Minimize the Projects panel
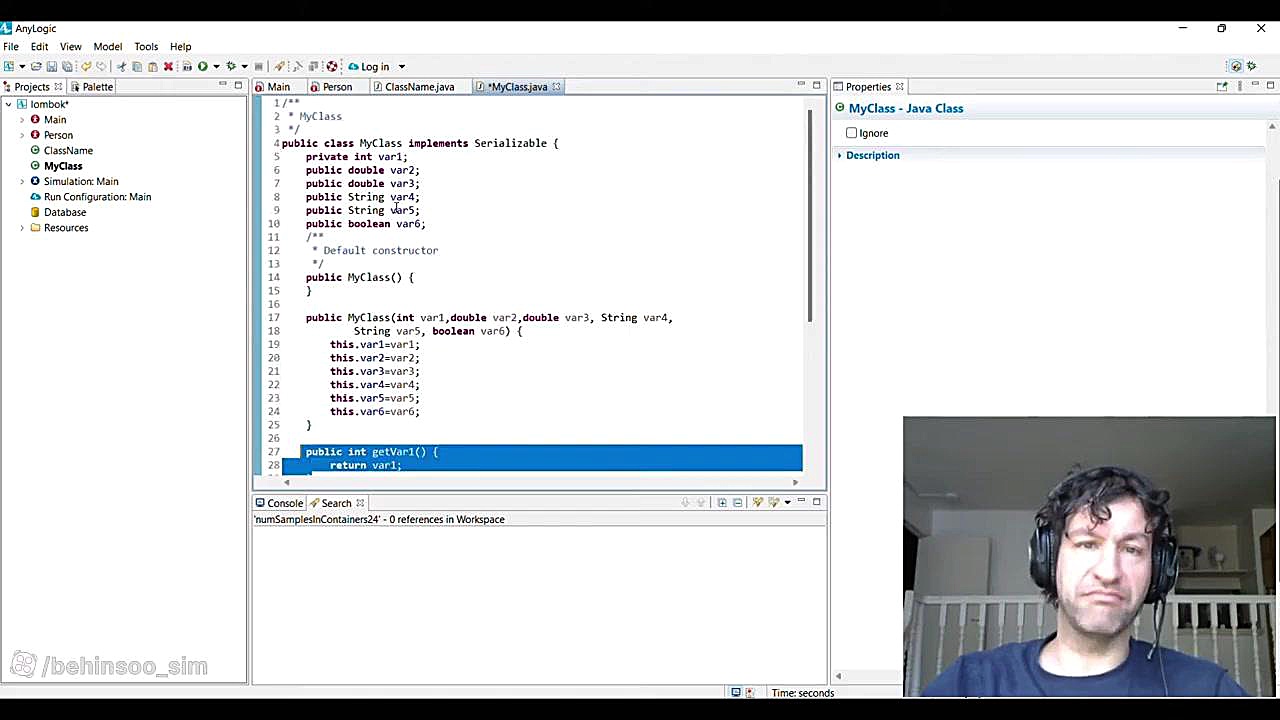 click(222, 86)
